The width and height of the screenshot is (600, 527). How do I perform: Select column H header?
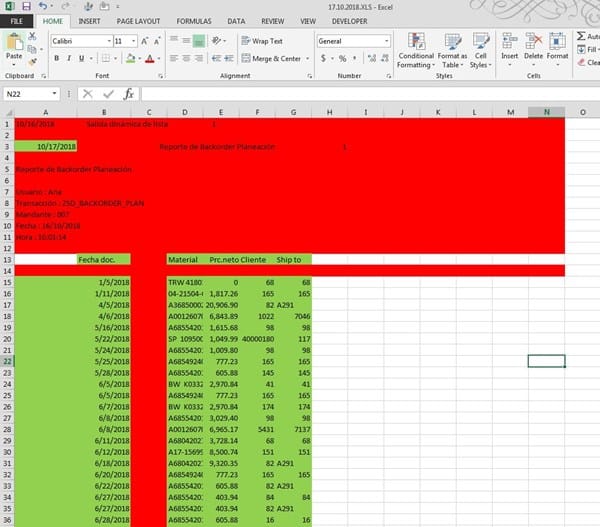(329, 112)
